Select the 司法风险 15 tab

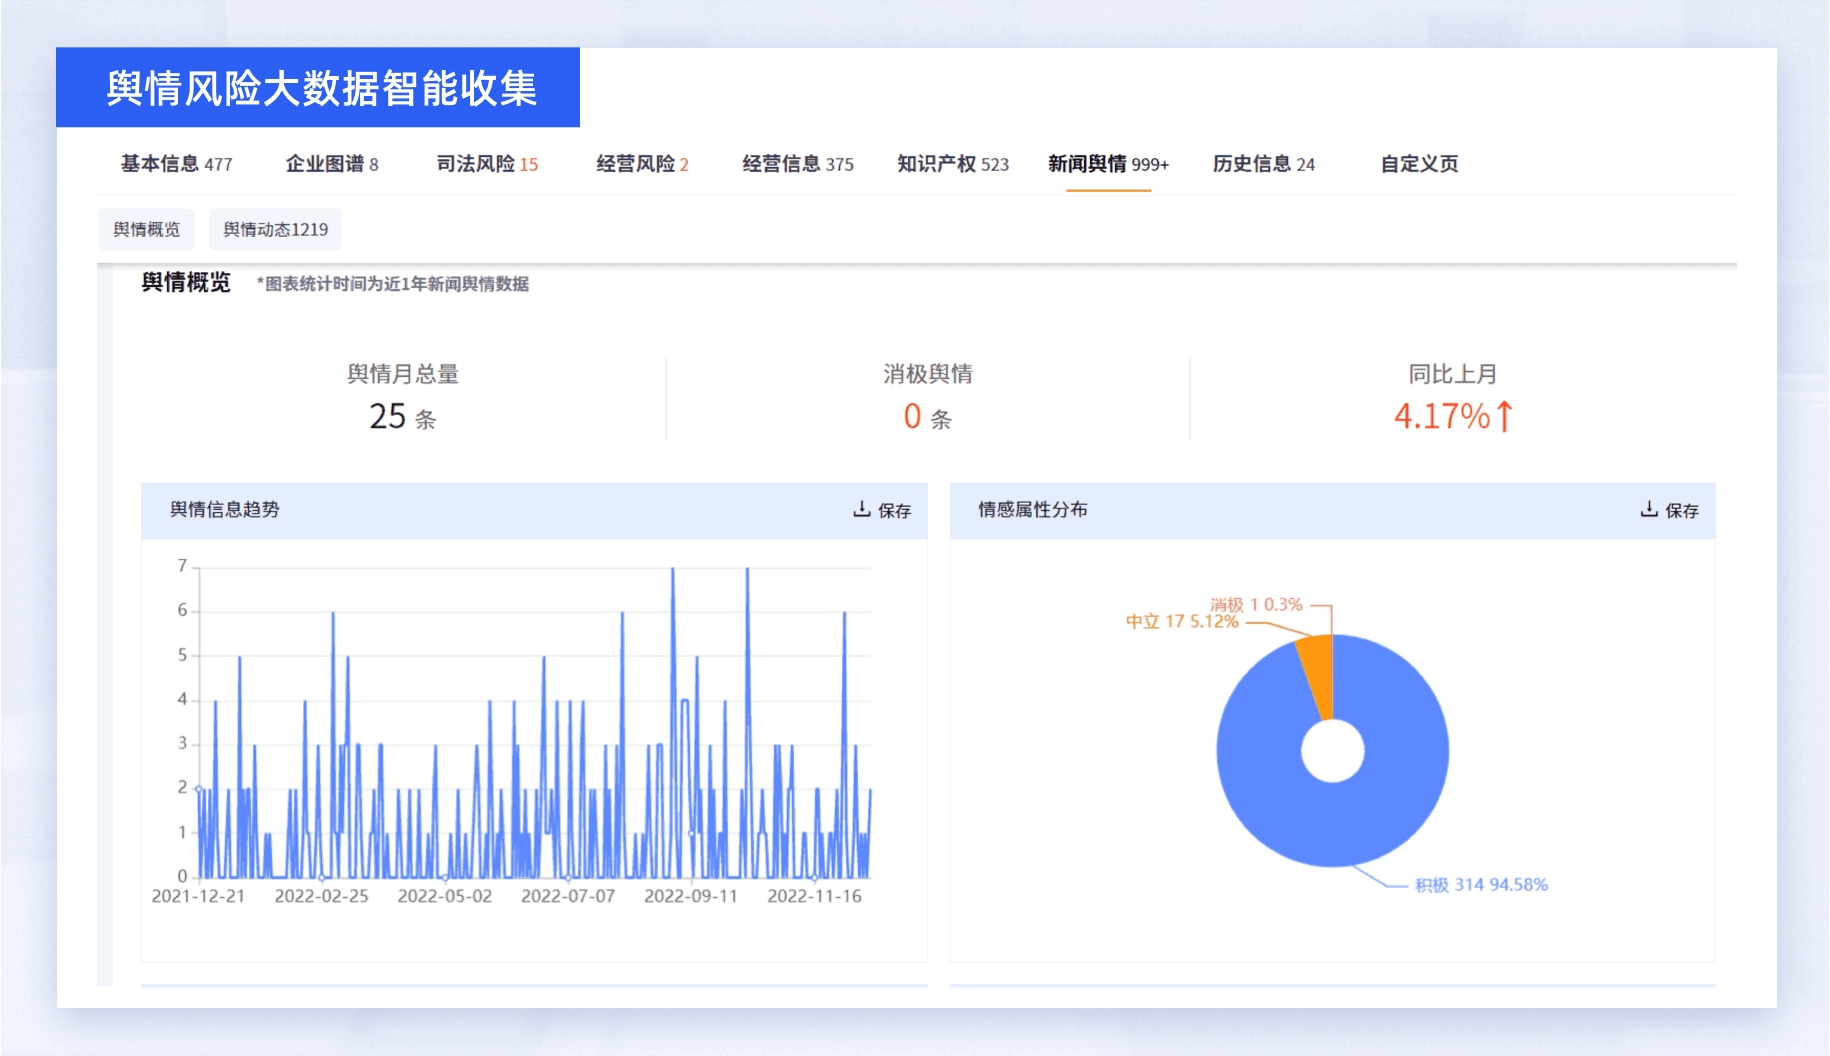point(486,164)
